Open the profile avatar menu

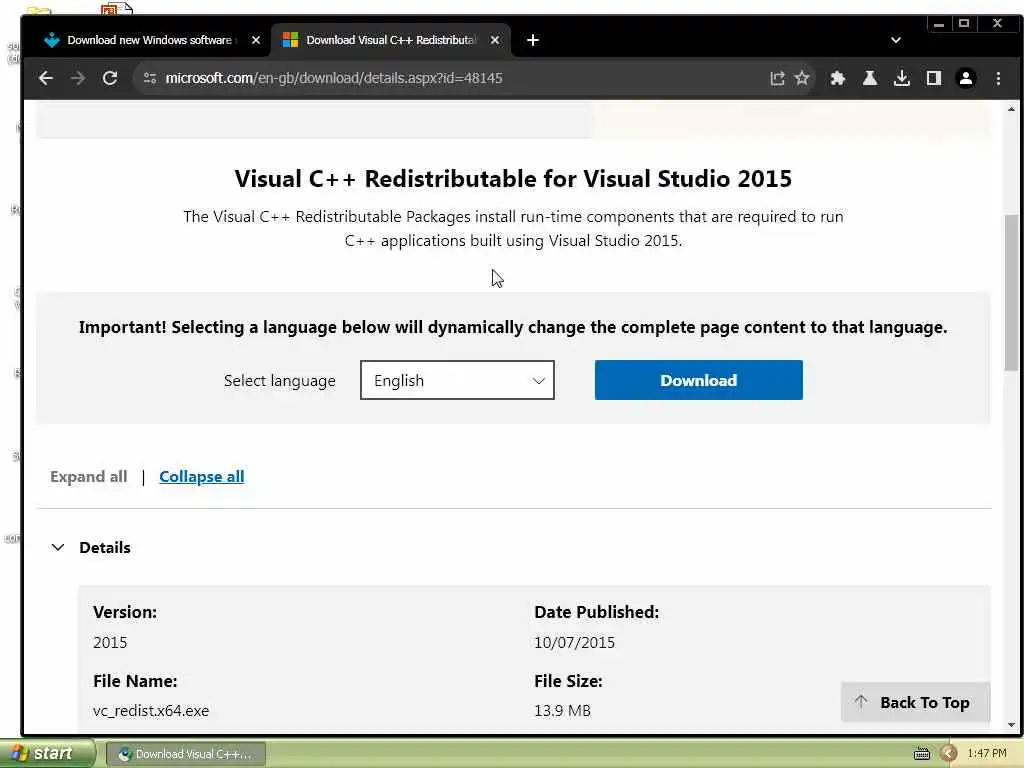[965, 78]
